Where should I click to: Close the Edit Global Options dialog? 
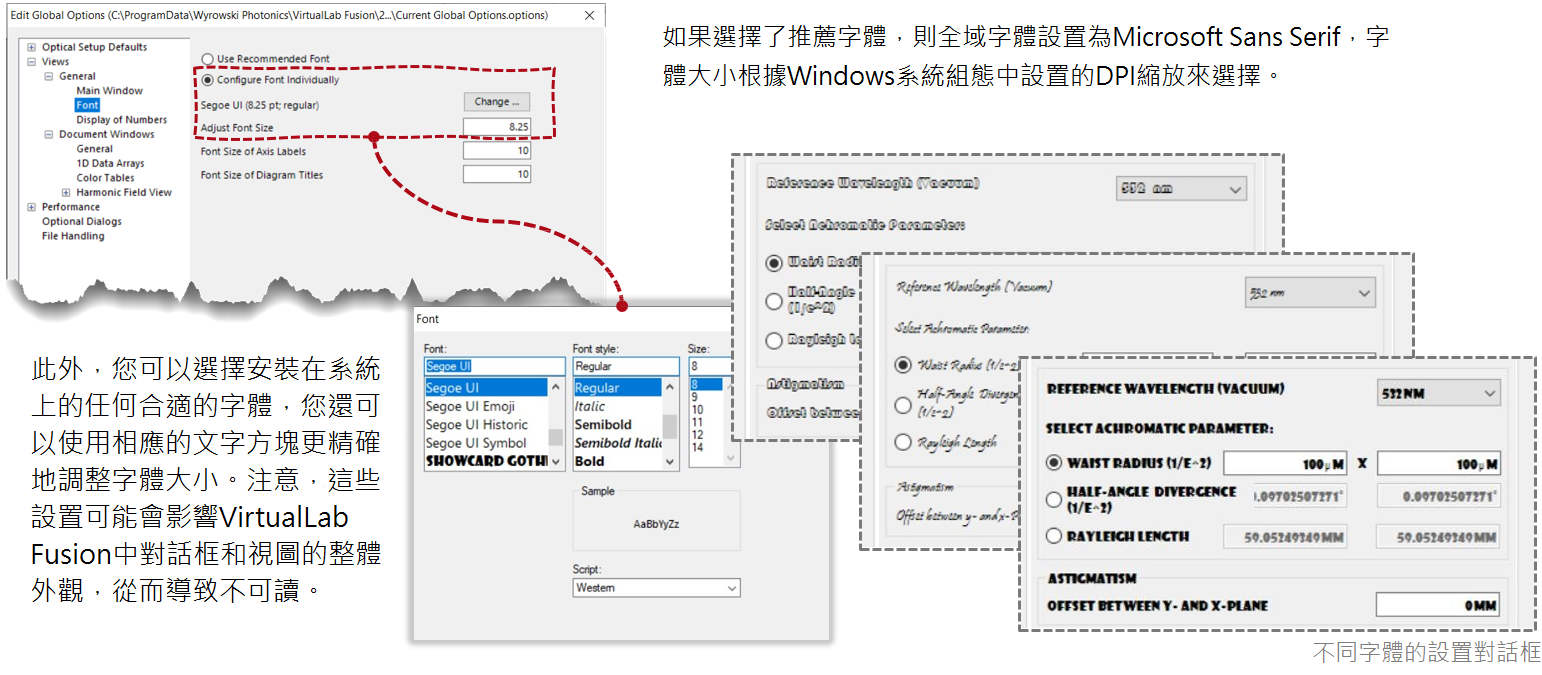coord(589,16)
